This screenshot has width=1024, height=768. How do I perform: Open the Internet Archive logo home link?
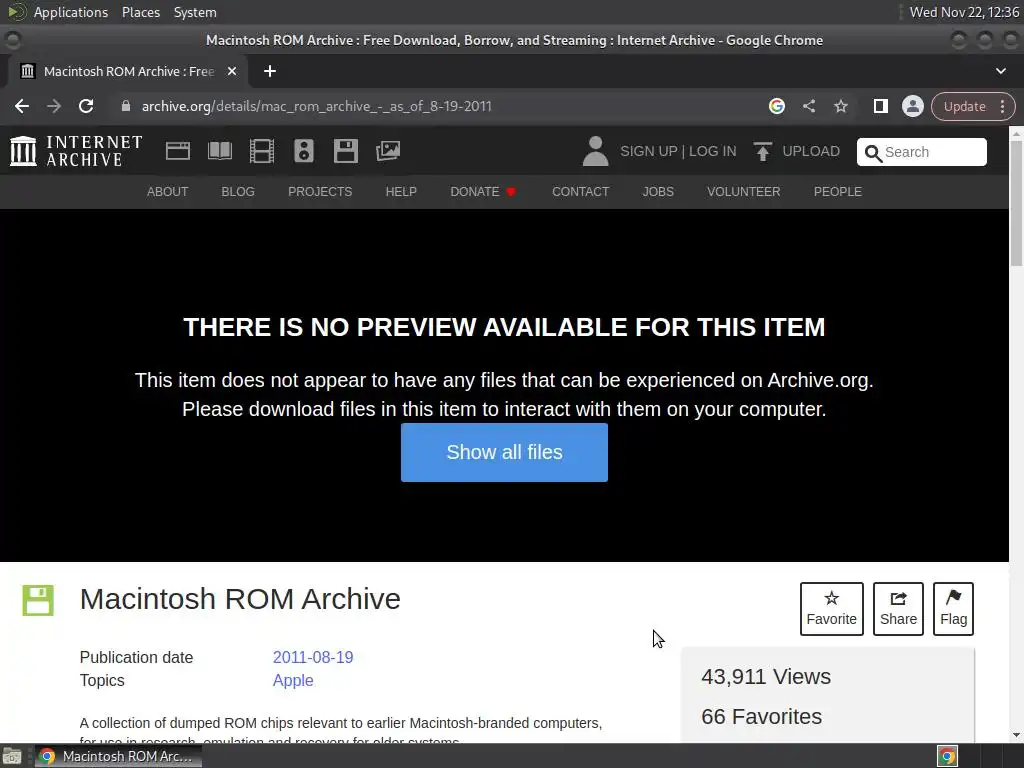76,151
